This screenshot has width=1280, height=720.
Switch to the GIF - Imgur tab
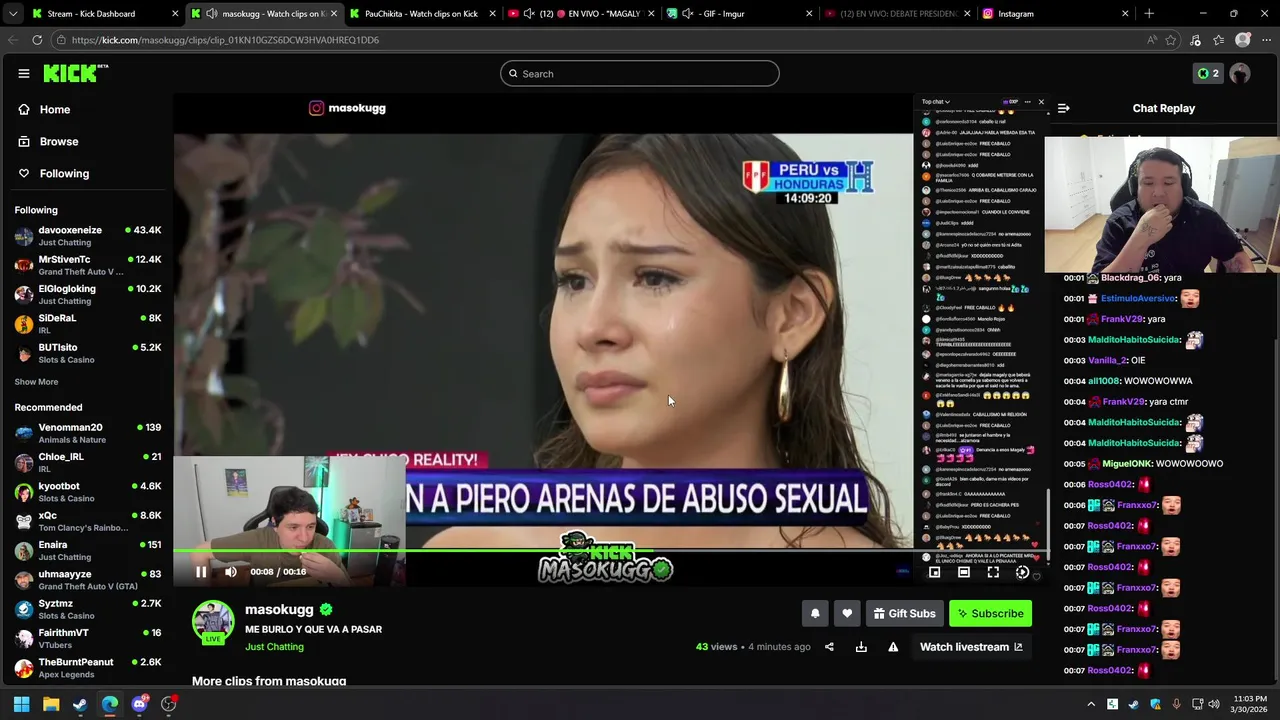coord(738,14)
